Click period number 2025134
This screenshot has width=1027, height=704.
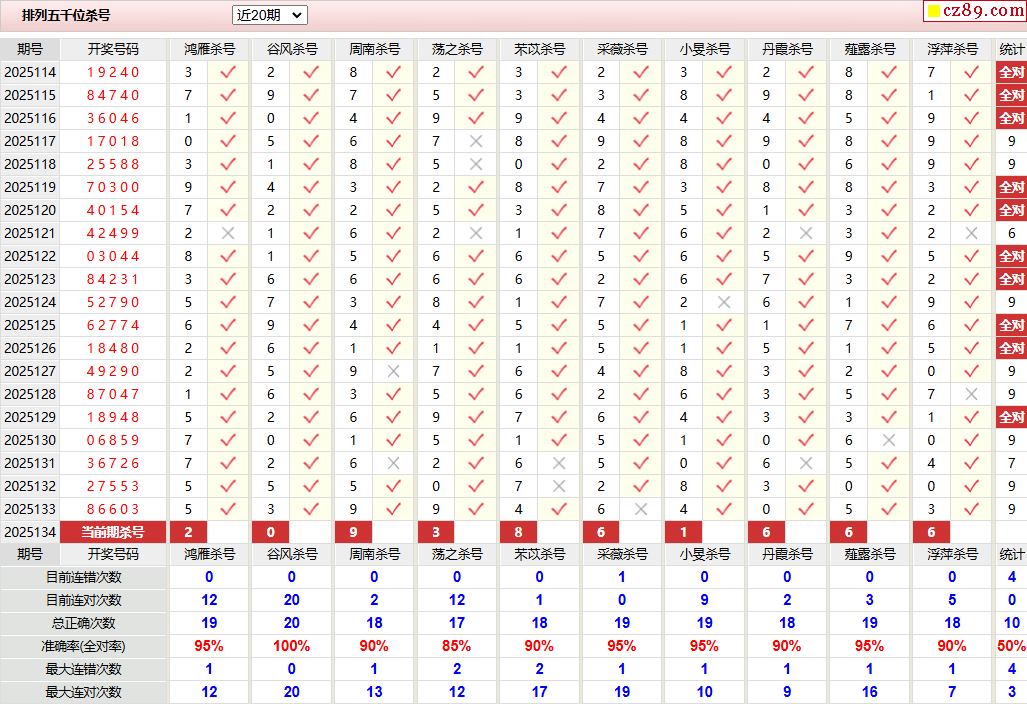[30, 532]
